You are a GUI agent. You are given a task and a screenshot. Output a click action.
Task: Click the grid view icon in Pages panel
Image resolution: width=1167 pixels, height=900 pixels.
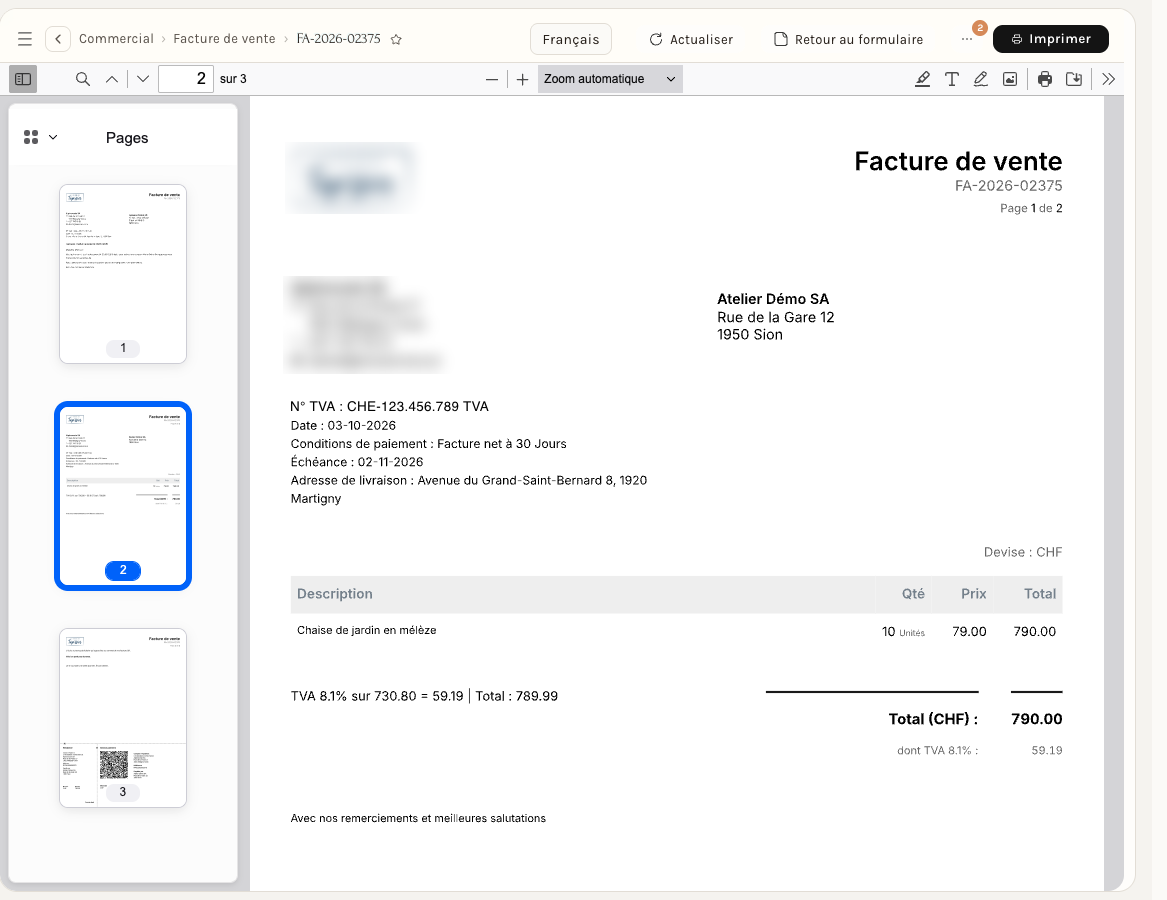pyautogui.click(x=31, y=137)
